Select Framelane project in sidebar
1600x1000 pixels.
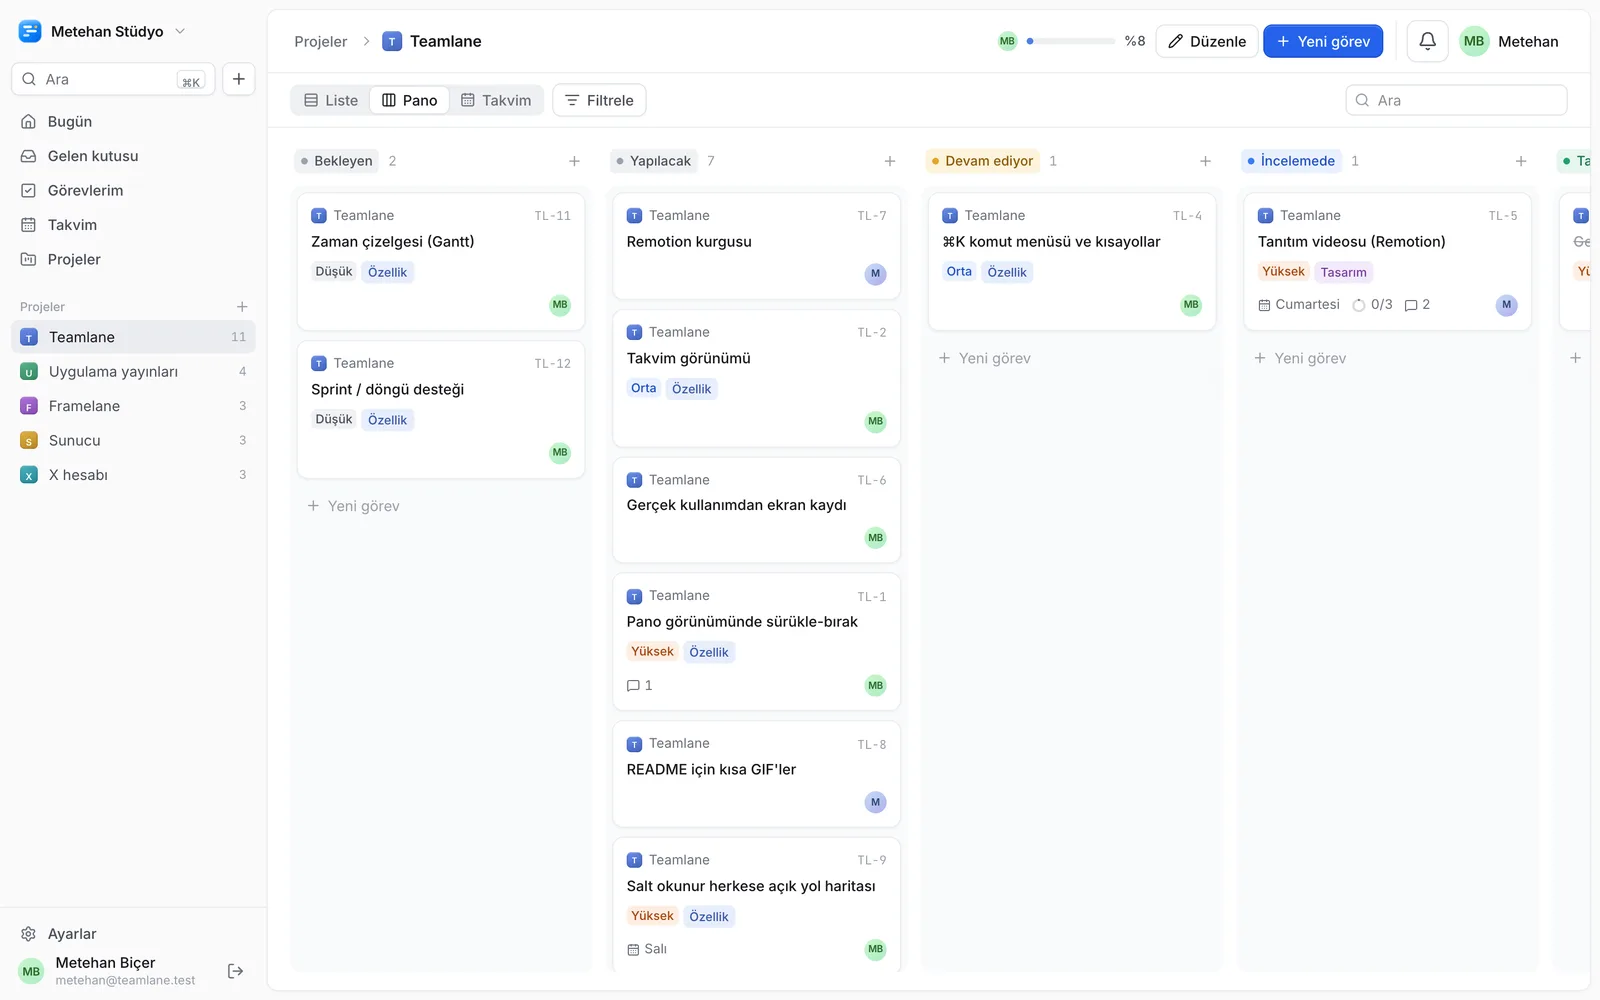[133, 406]
